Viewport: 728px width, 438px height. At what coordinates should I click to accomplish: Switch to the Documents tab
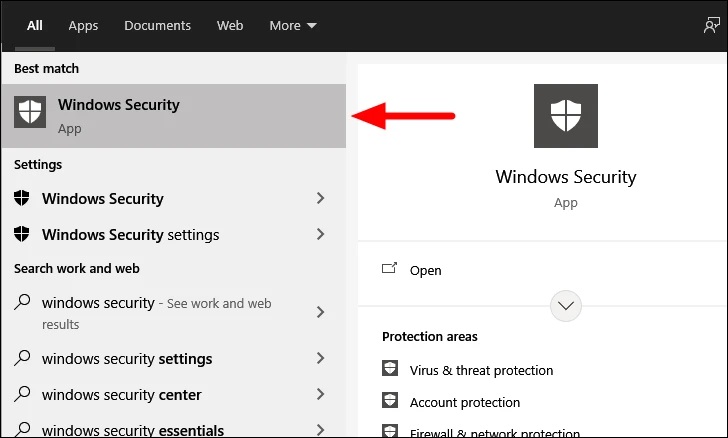pos(157,26)
